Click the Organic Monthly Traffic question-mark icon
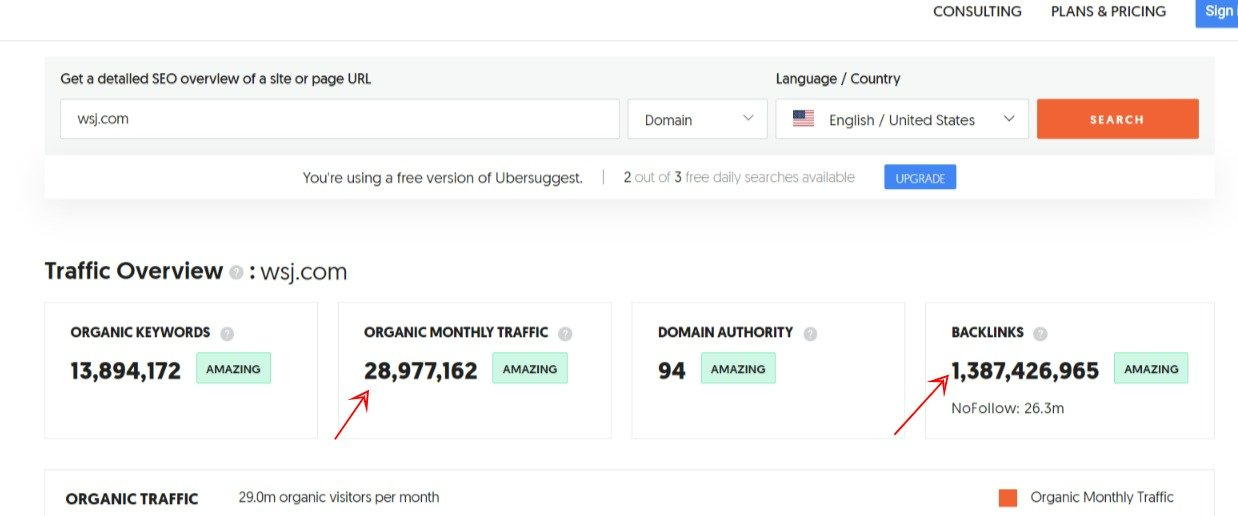 coord(565,333)
